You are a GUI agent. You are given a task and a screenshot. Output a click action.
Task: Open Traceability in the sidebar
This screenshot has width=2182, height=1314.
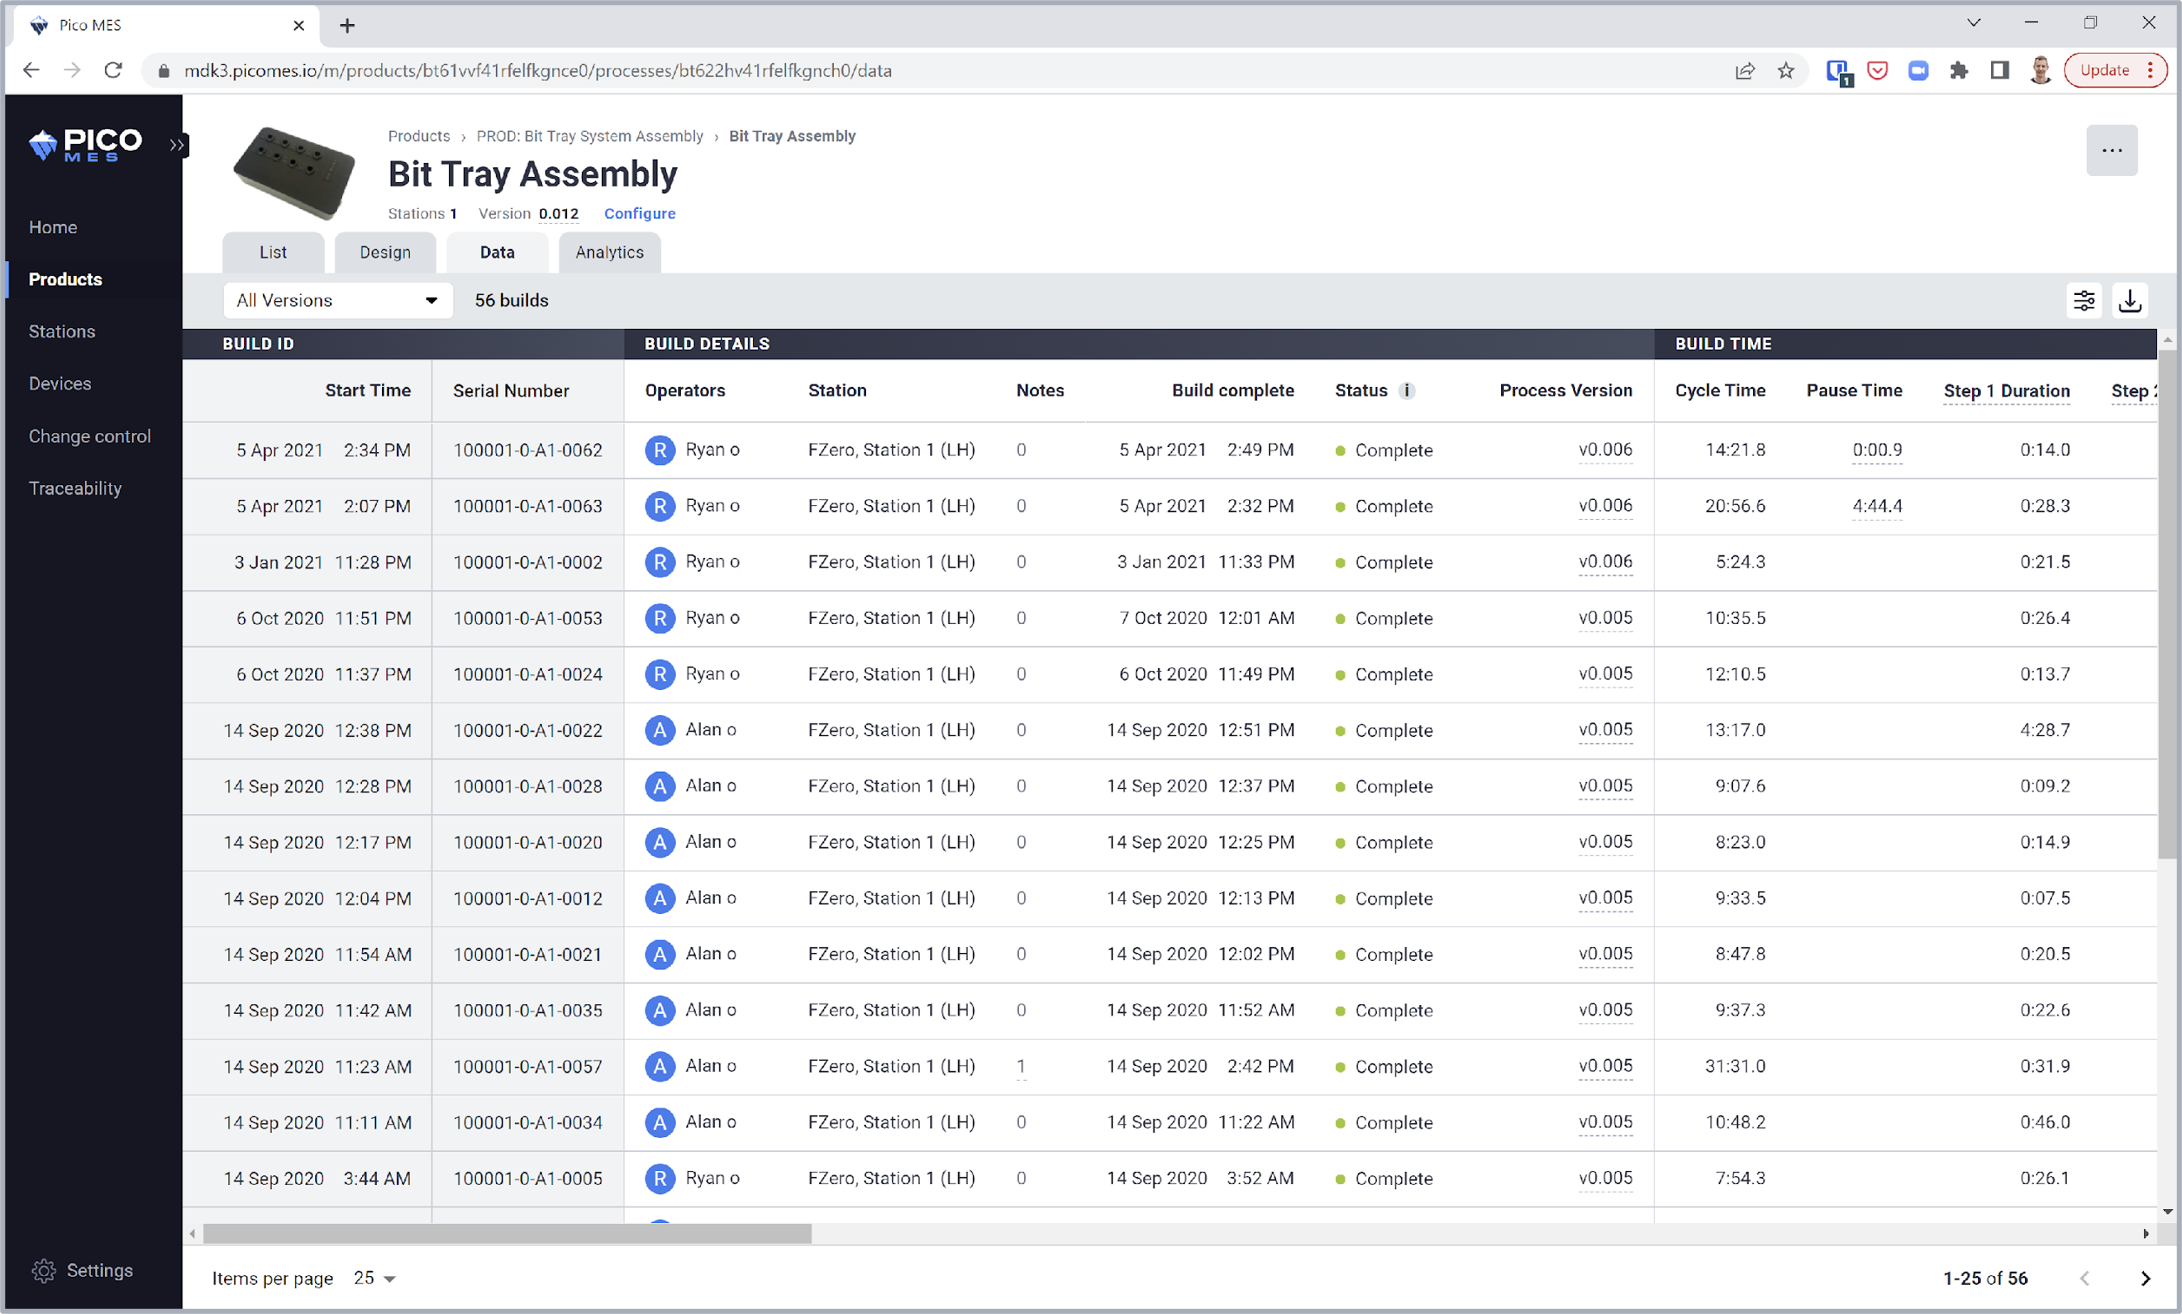[75, 488]
